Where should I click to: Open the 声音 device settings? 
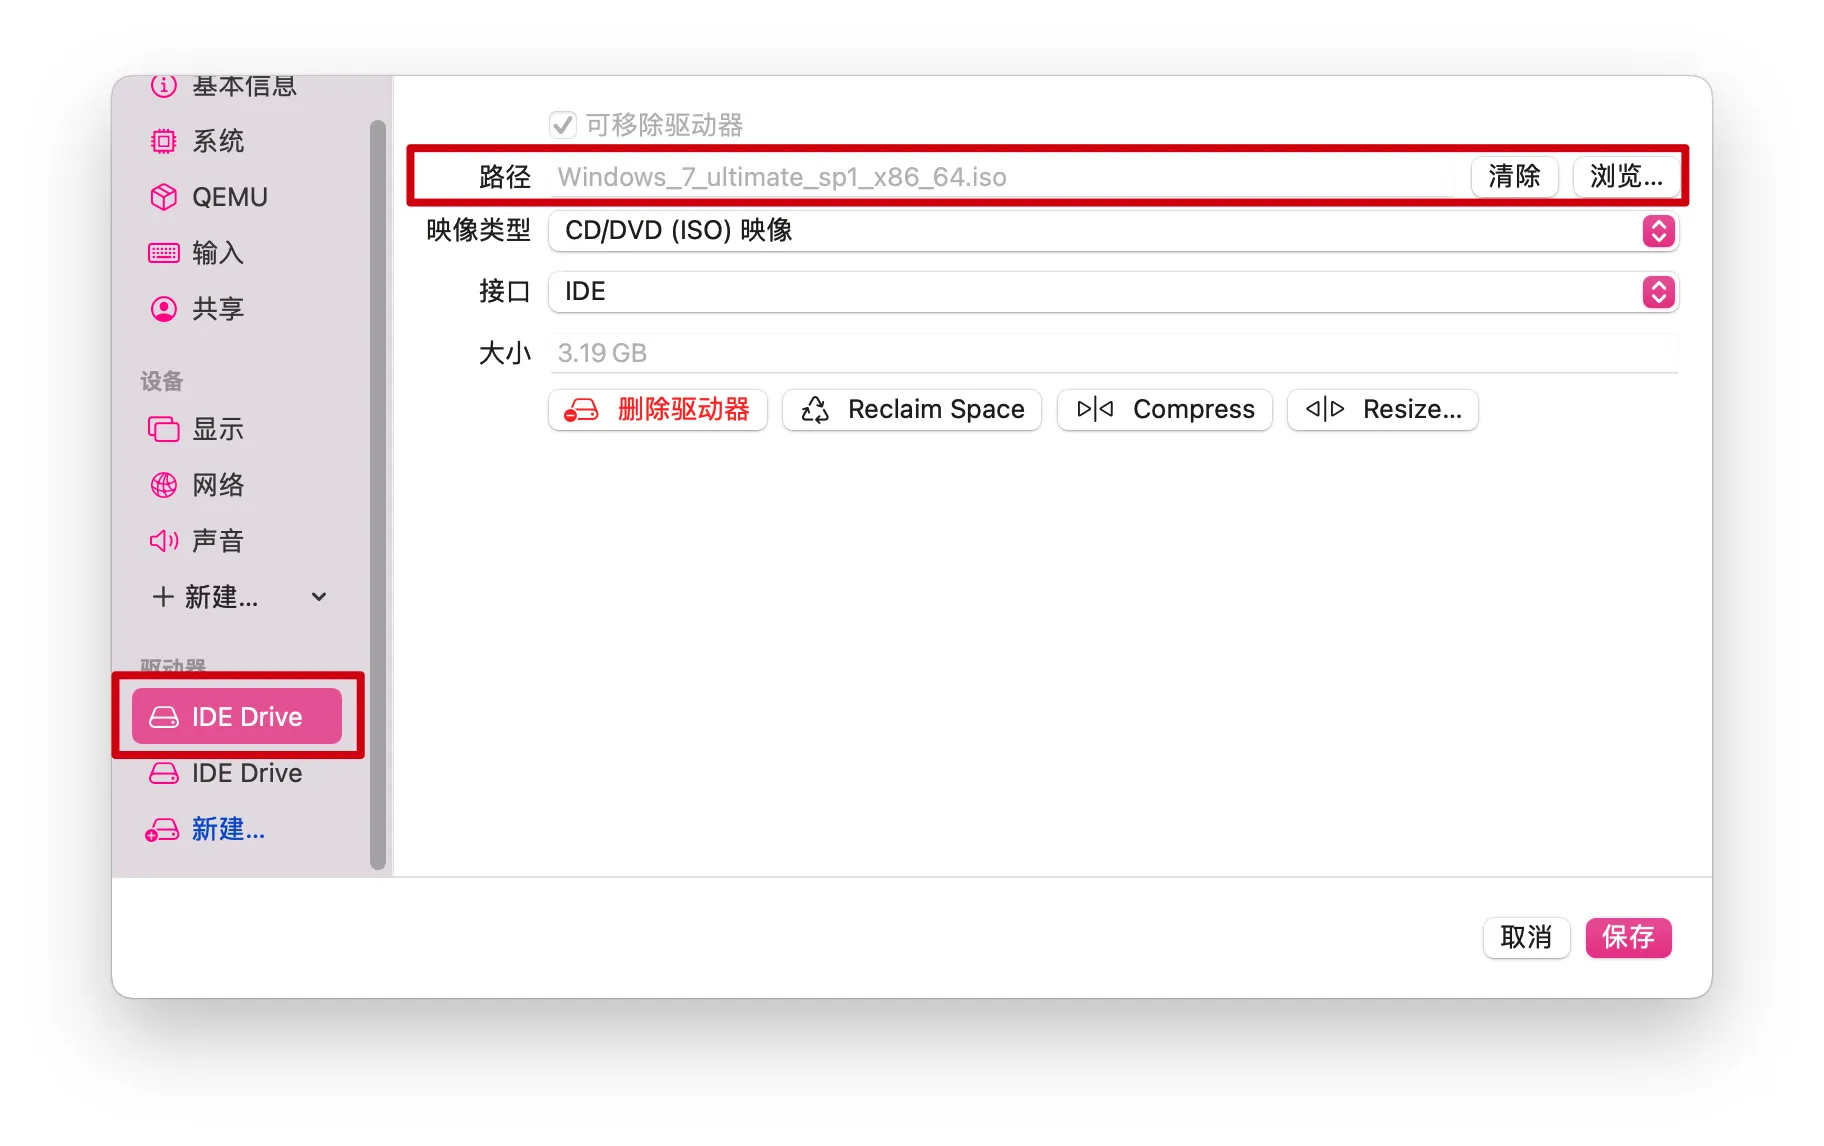tap(218, 541)
